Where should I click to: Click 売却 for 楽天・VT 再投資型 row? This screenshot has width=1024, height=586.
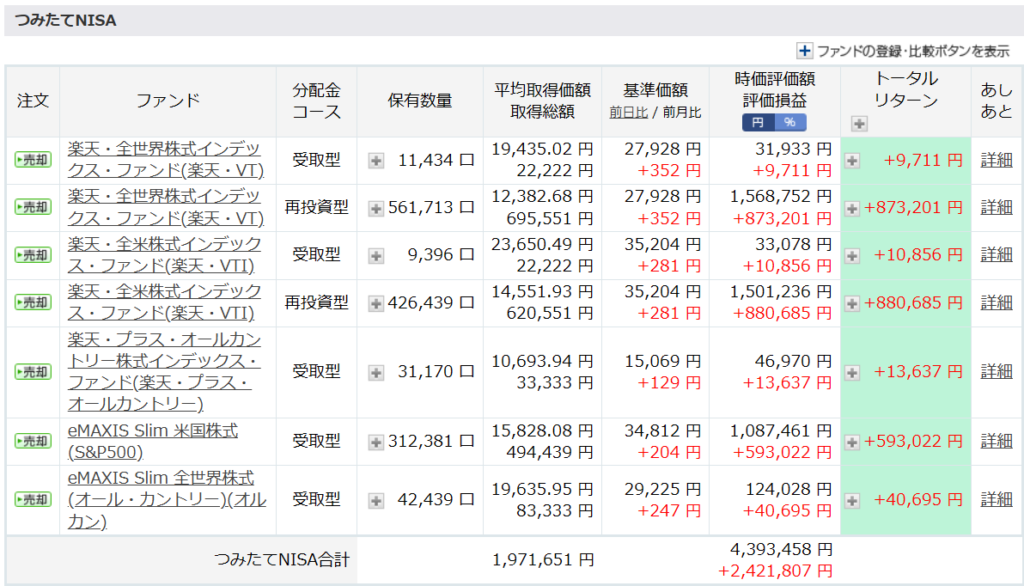[x=33, y=207]
